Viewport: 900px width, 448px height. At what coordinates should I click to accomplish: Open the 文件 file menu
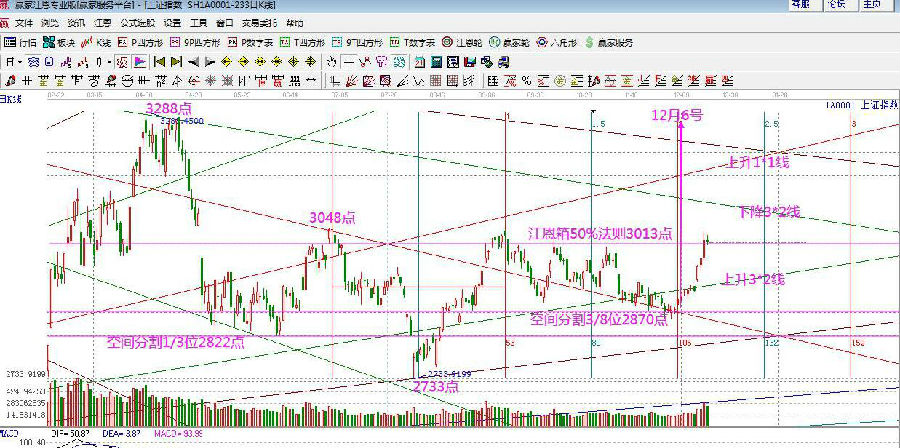(x=23, y=22)
